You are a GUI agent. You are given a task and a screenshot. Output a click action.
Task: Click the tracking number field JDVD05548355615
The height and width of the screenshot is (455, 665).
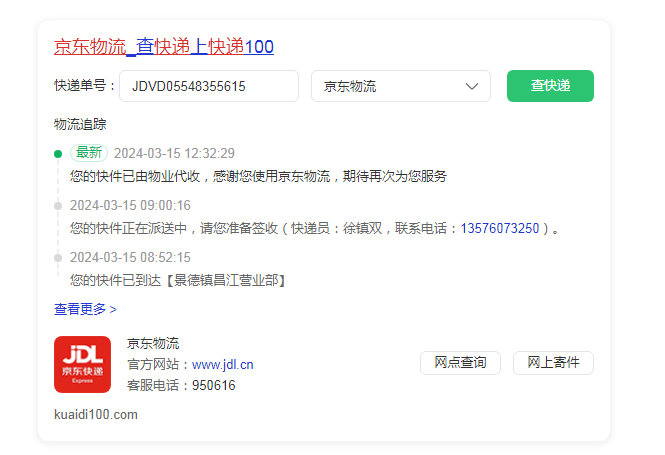(x=209, y=86)
